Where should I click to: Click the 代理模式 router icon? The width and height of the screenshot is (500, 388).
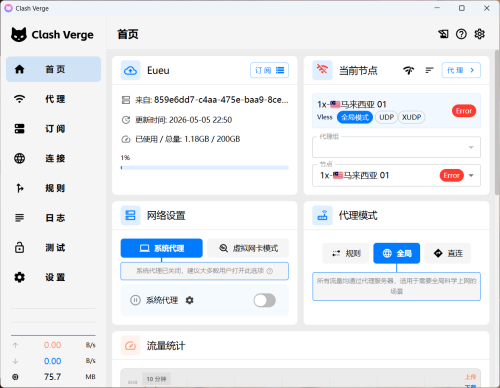322,215
